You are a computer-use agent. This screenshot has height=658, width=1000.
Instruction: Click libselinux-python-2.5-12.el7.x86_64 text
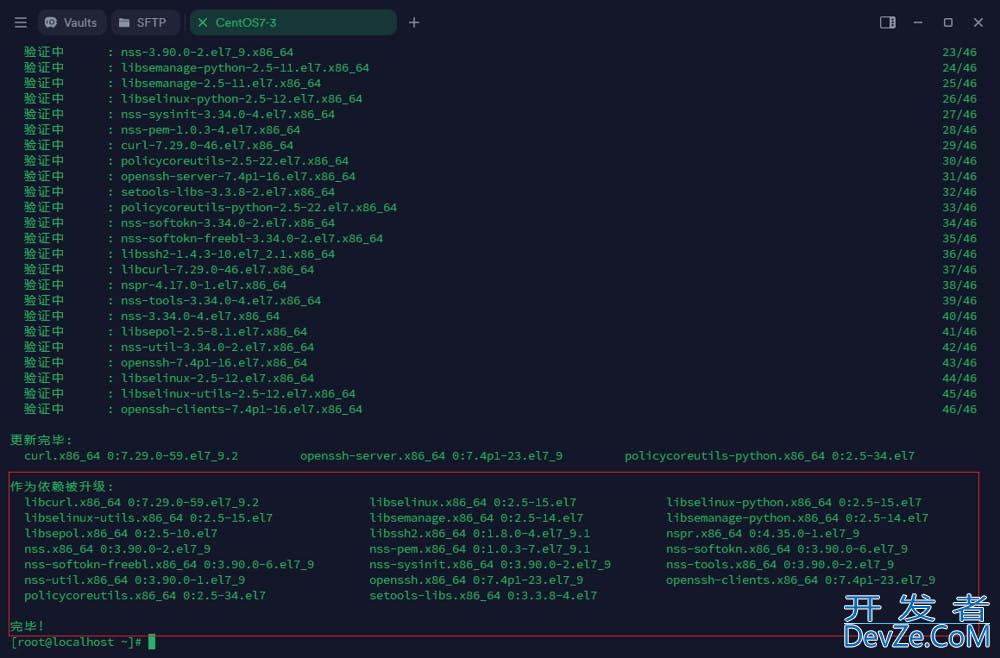(241, 99)
